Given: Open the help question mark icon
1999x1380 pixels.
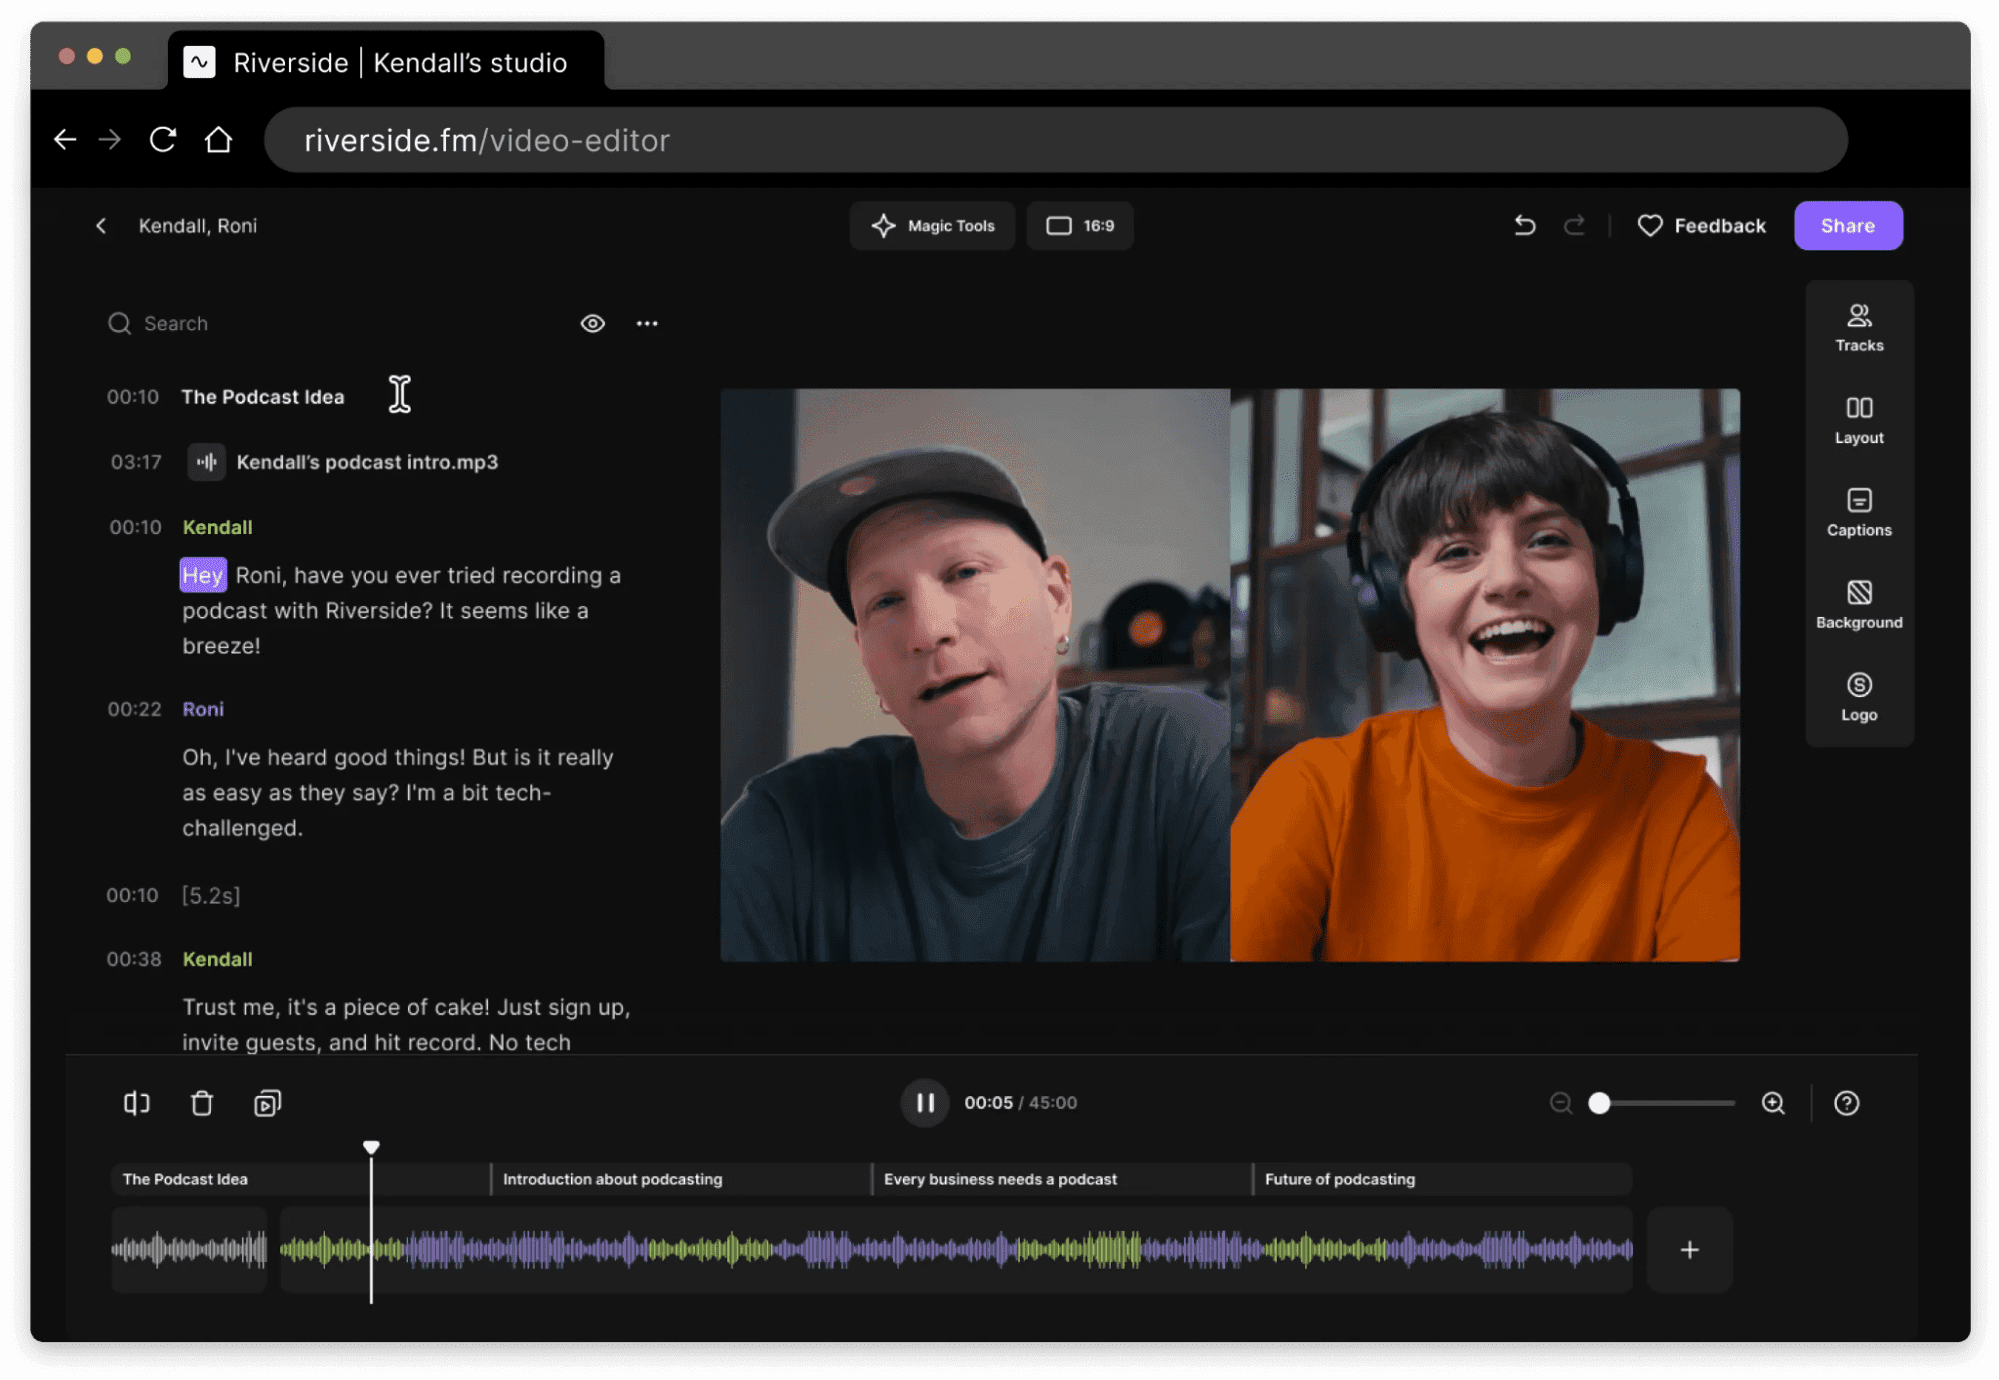Looking at the screenshot, I should 1846,1102.
